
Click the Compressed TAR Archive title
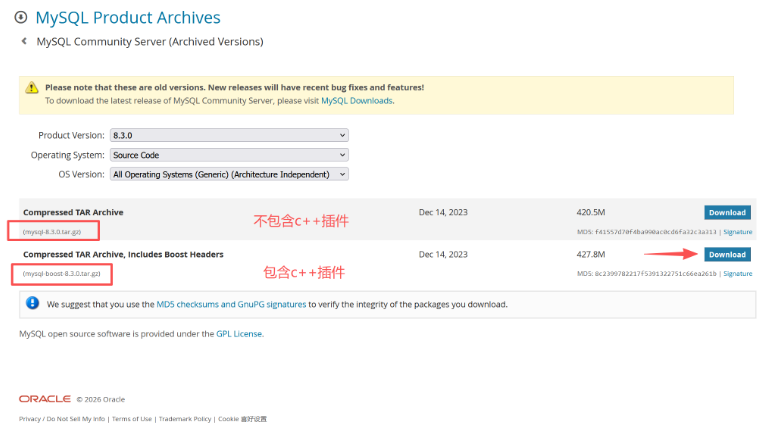(x=73, y=212)
